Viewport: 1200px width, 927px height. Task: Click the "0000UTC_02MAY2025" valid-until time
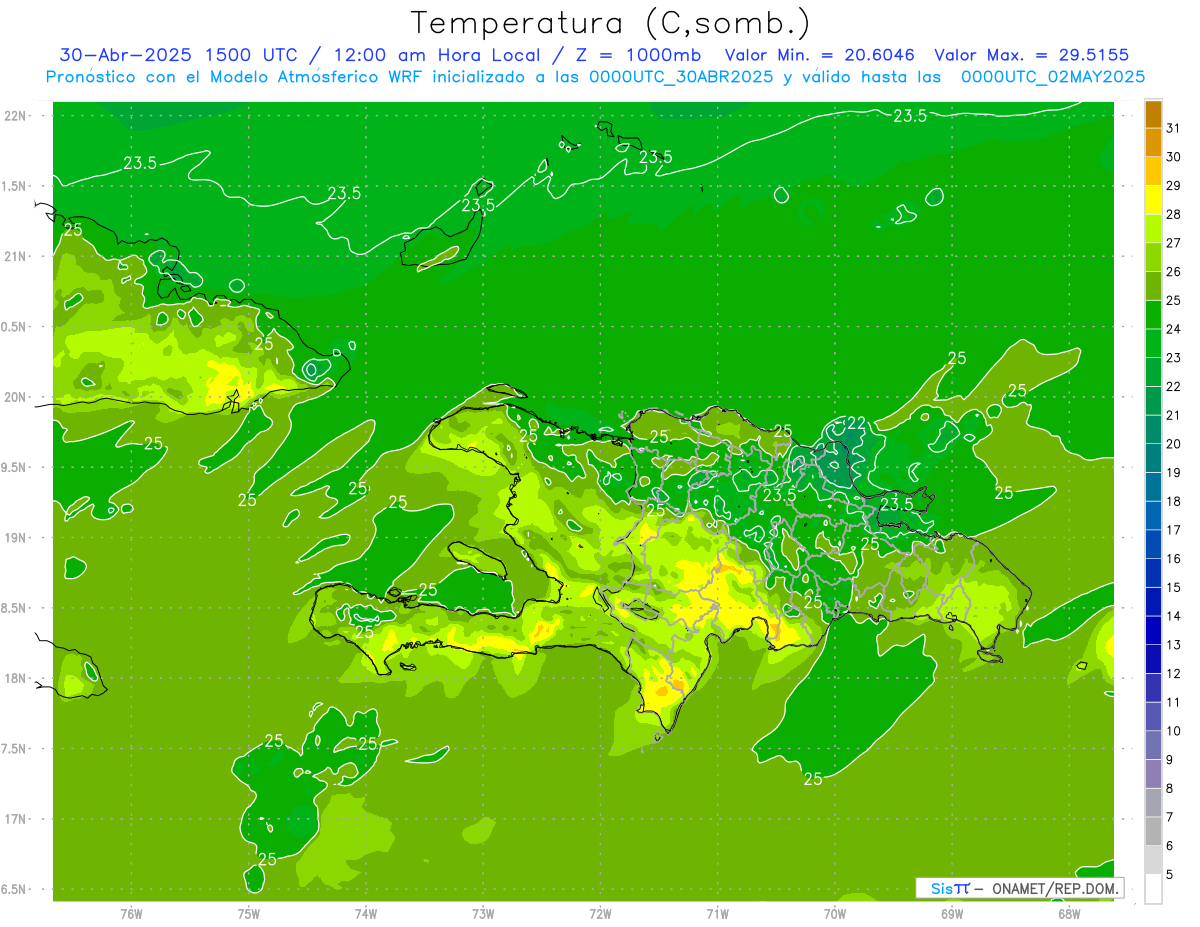1053,77
